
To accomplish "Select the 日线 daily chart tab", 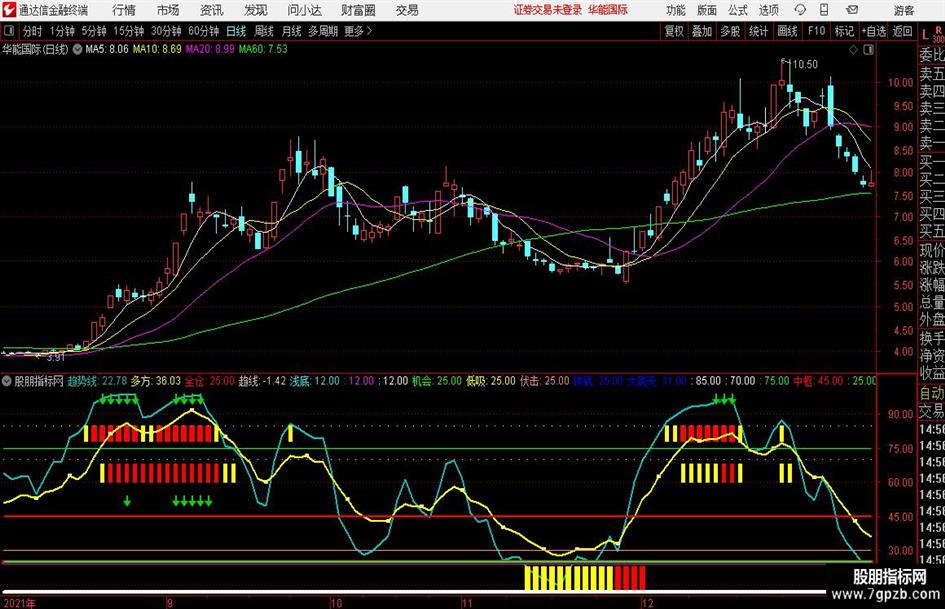I will [x=236, y=31].
